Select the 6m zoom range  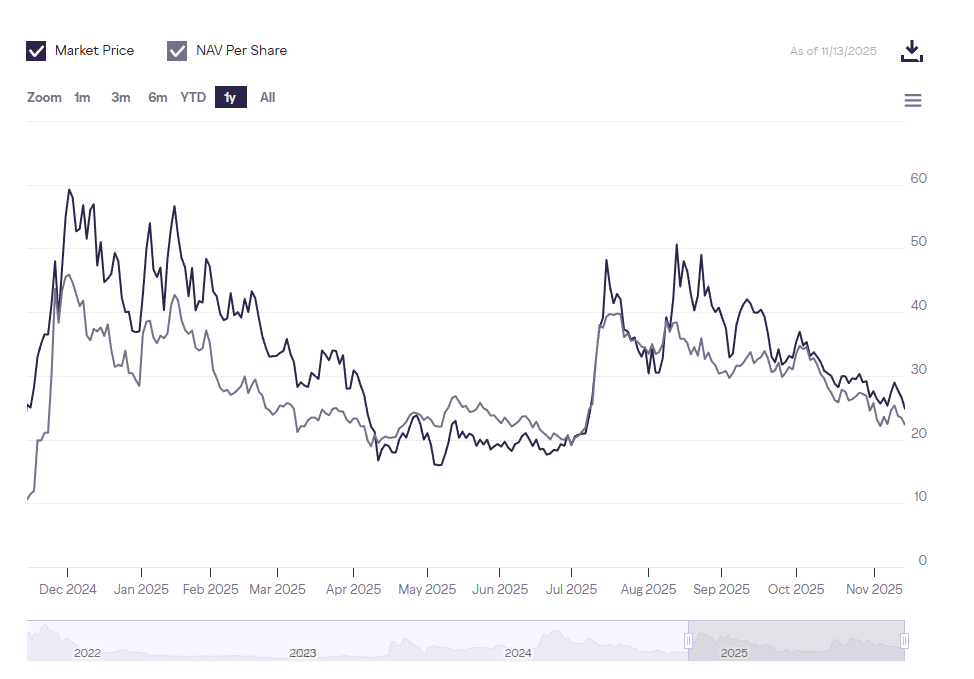(156, 97)
